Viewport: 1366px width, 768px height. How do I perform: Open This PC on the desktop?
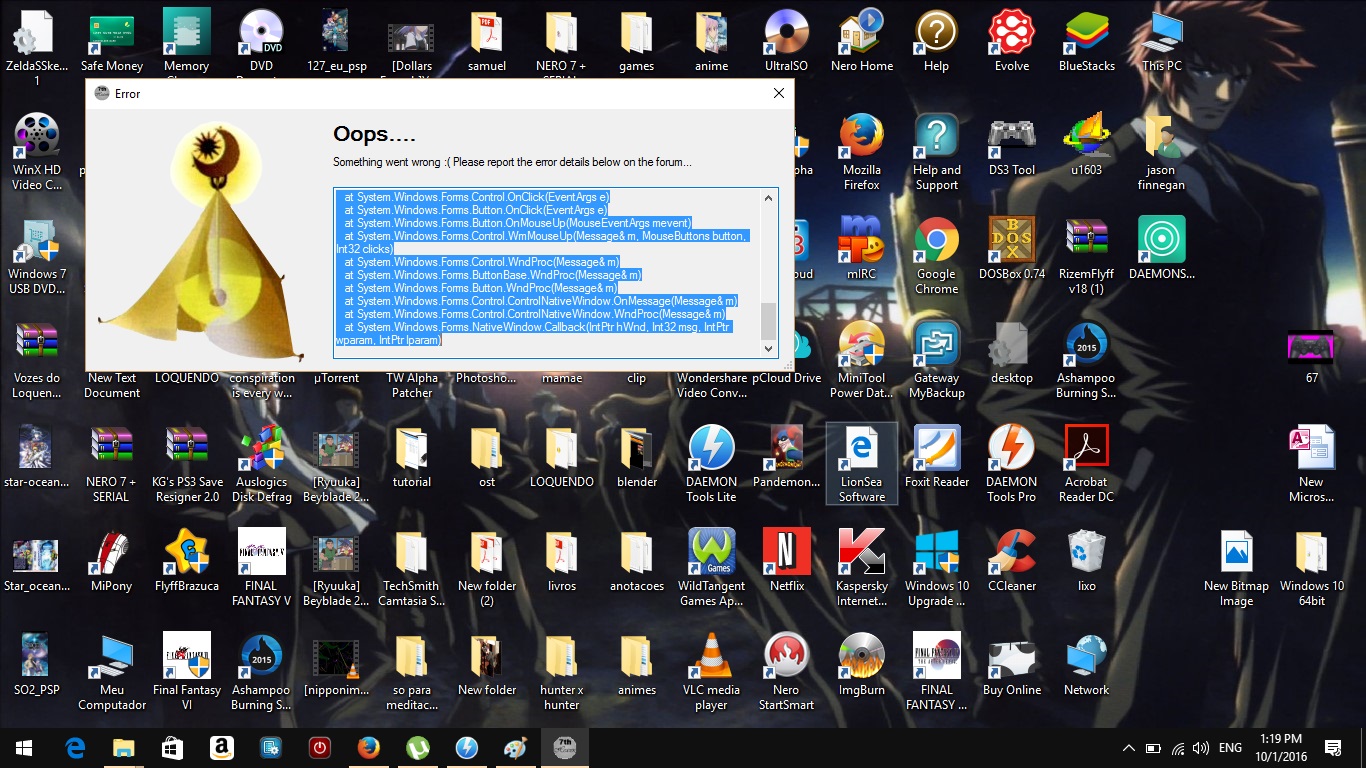pos(1162,42)
